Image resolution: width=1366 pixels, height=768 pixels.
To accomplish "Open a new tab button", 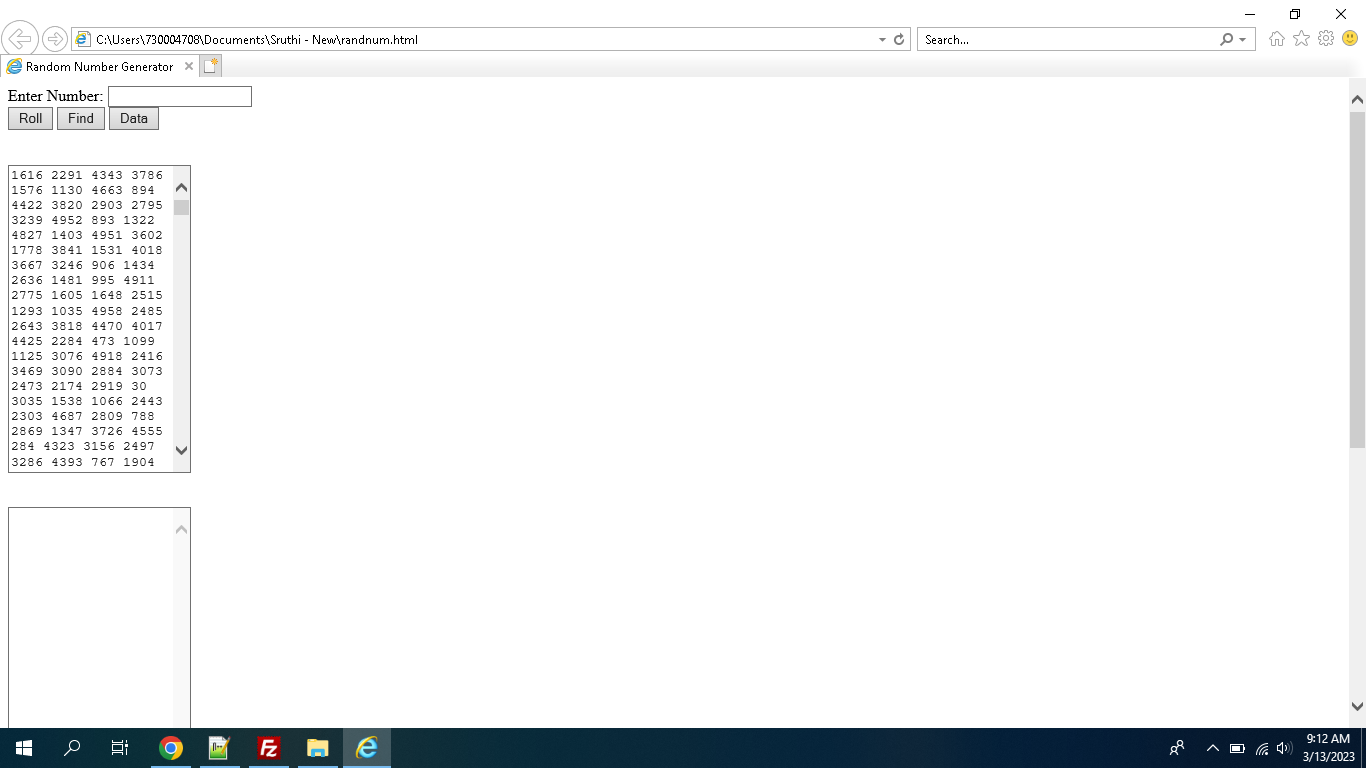I will tap(210, 66).
